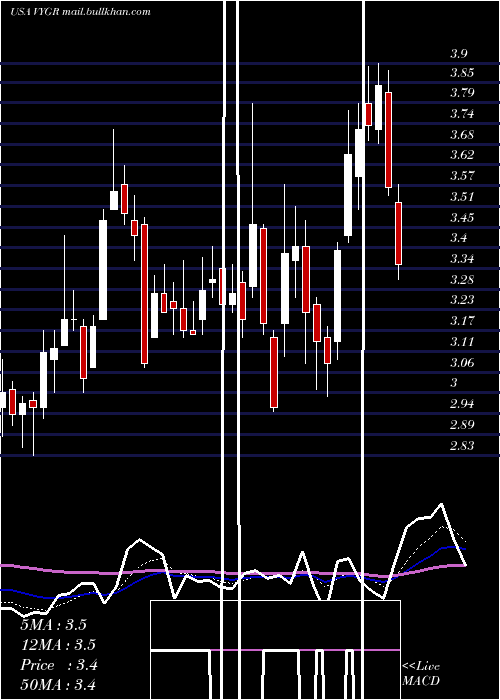Click the 50MA : 3.4 readout
The height and width of the screenshot is (700, 500).
click(58, 685)
